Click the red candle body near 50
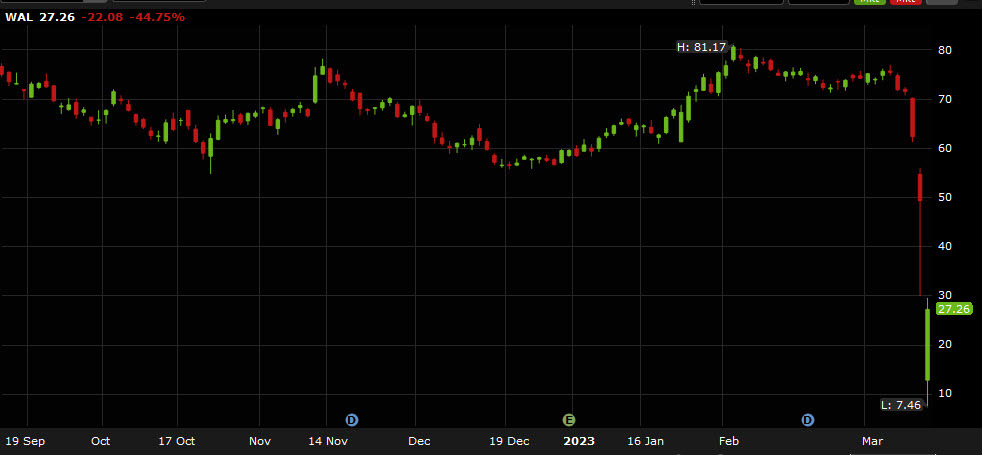This screenshot has height=455, width=982. point(920,187)
